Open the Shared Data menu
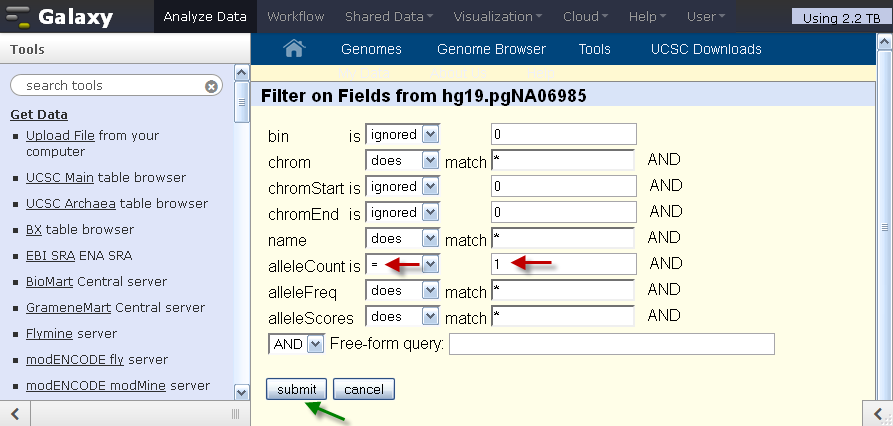The width and height of the screenshot is (893, 426). click(388, 17)
